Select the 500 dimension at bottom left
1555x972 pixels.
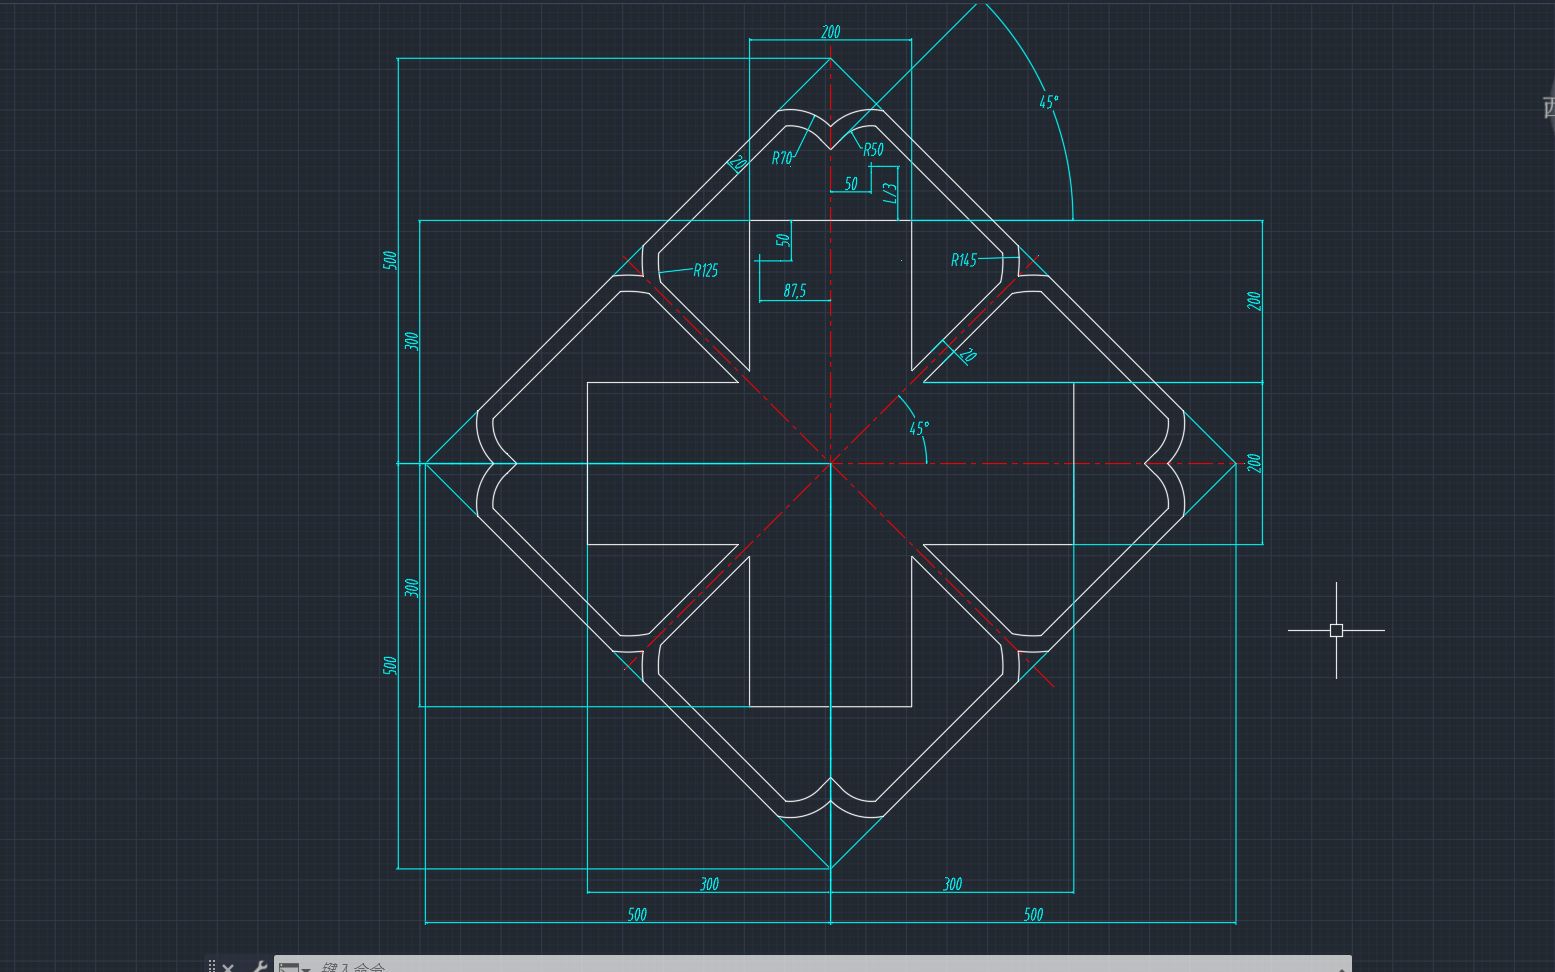coord(637,914)
